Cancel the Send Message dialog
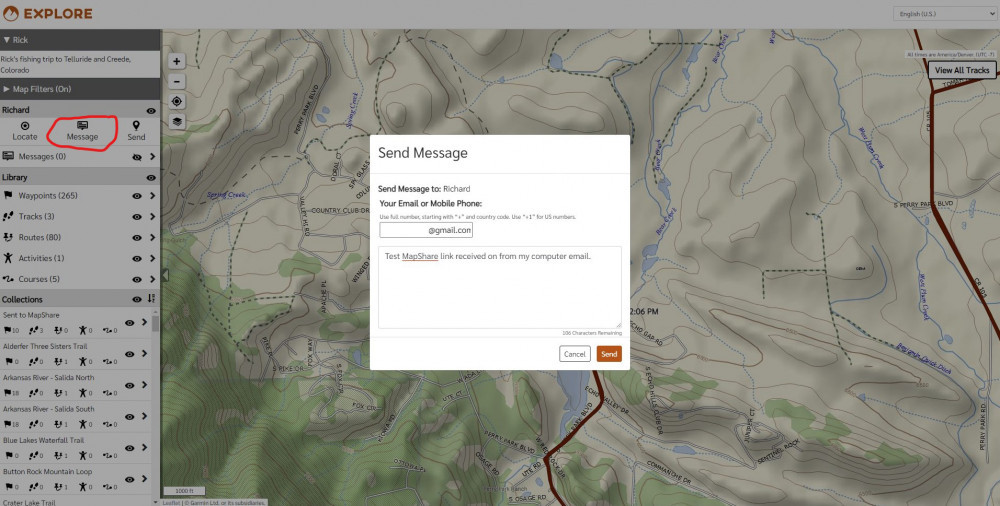 coord(575,353)
